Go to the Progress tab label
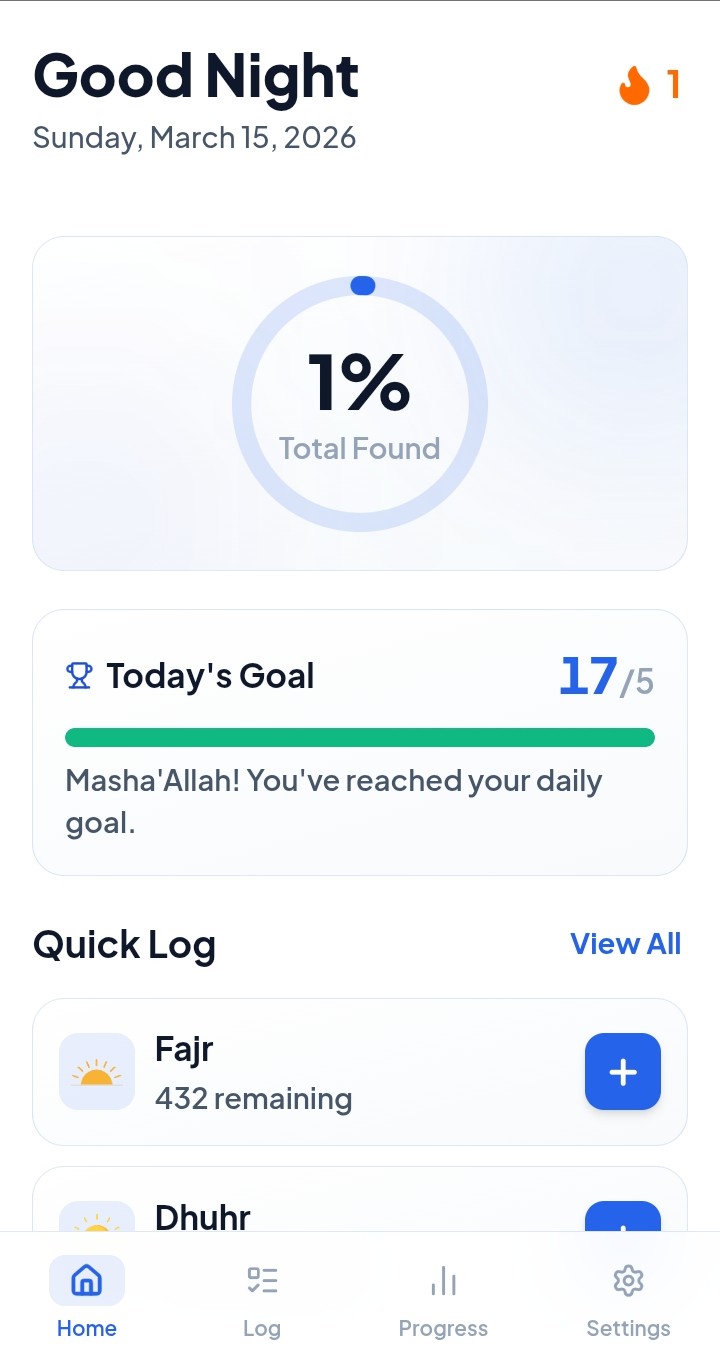The image size is (720, 1366). pyautogui.click(x=443, y=1329)
